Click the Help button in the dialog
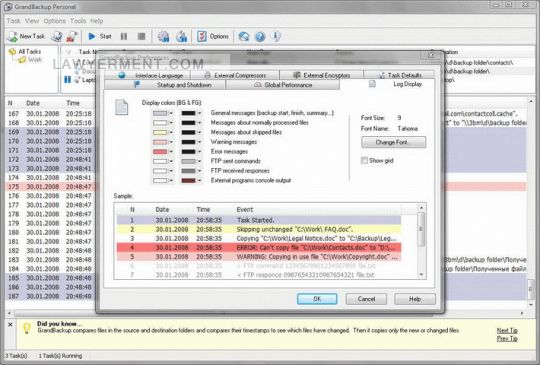The image size is (540, 365). point(415,299)
